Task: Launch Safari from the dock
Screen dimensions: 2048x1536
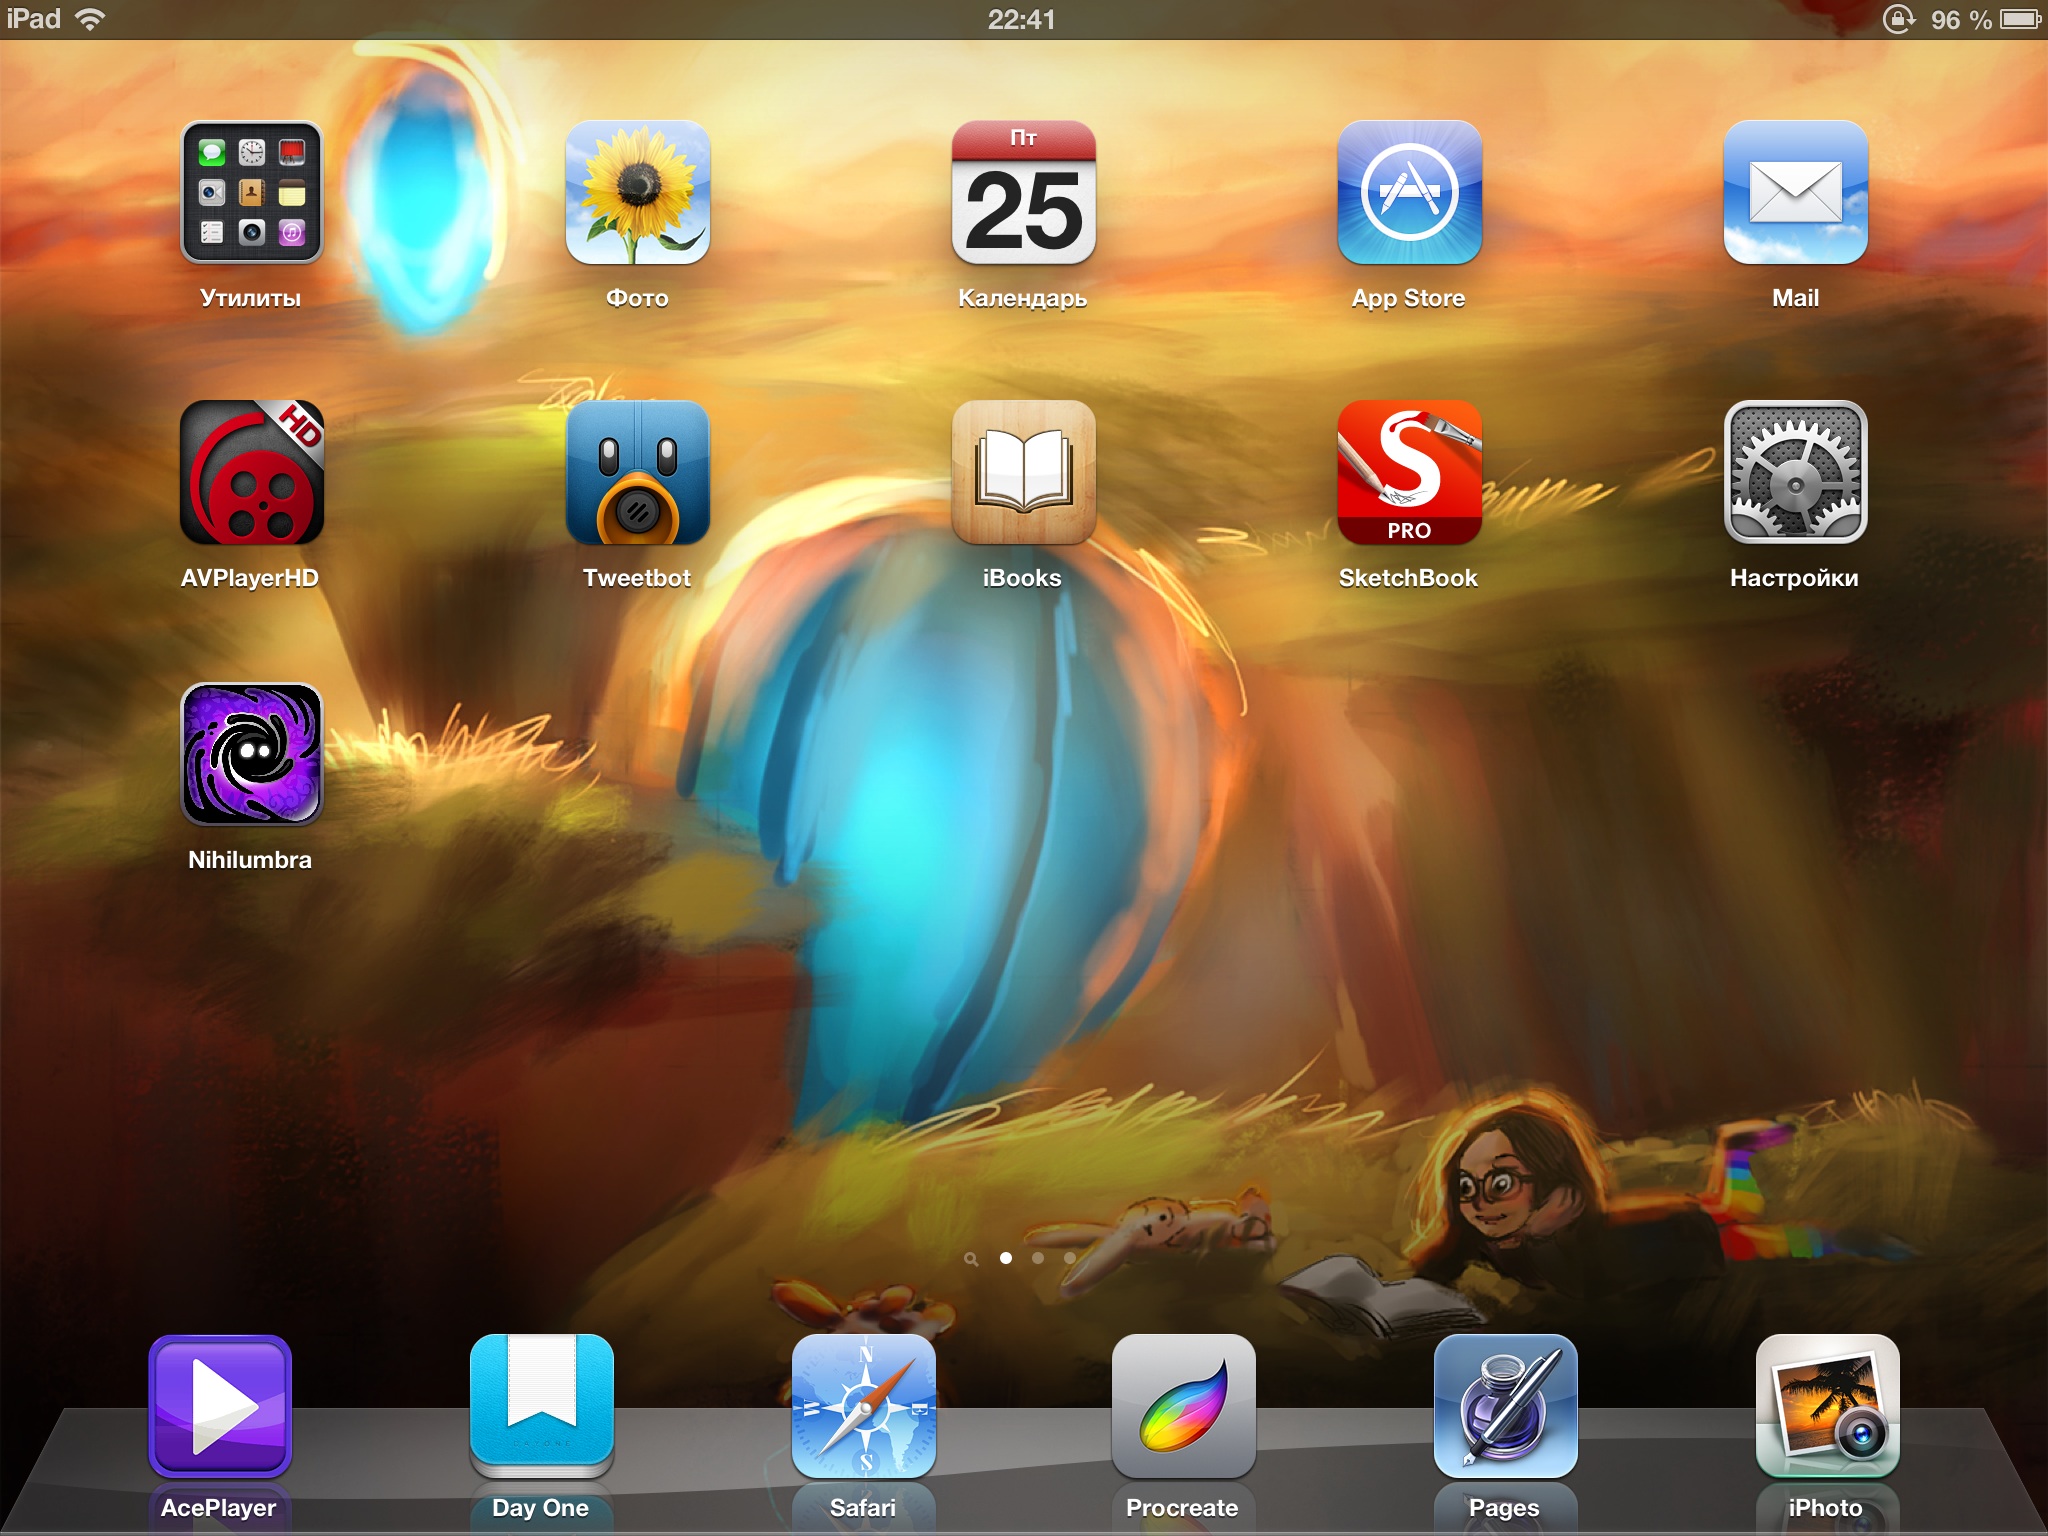Action: click(864, 1406)
